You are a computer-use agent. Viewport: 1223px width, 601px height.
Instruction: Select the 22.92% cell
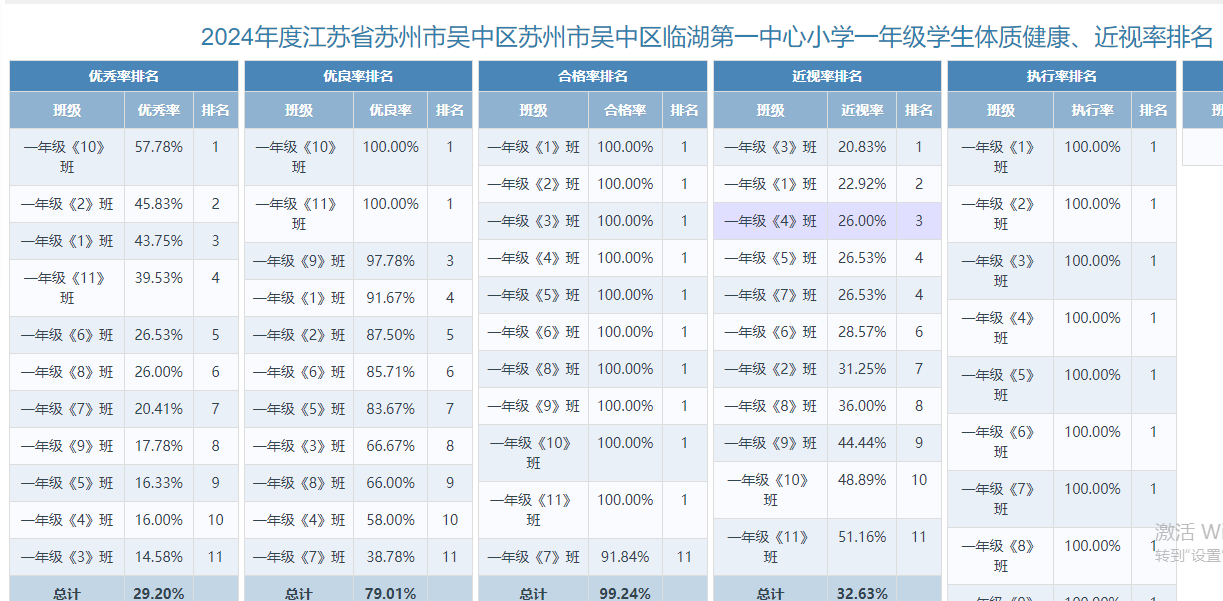862,184
